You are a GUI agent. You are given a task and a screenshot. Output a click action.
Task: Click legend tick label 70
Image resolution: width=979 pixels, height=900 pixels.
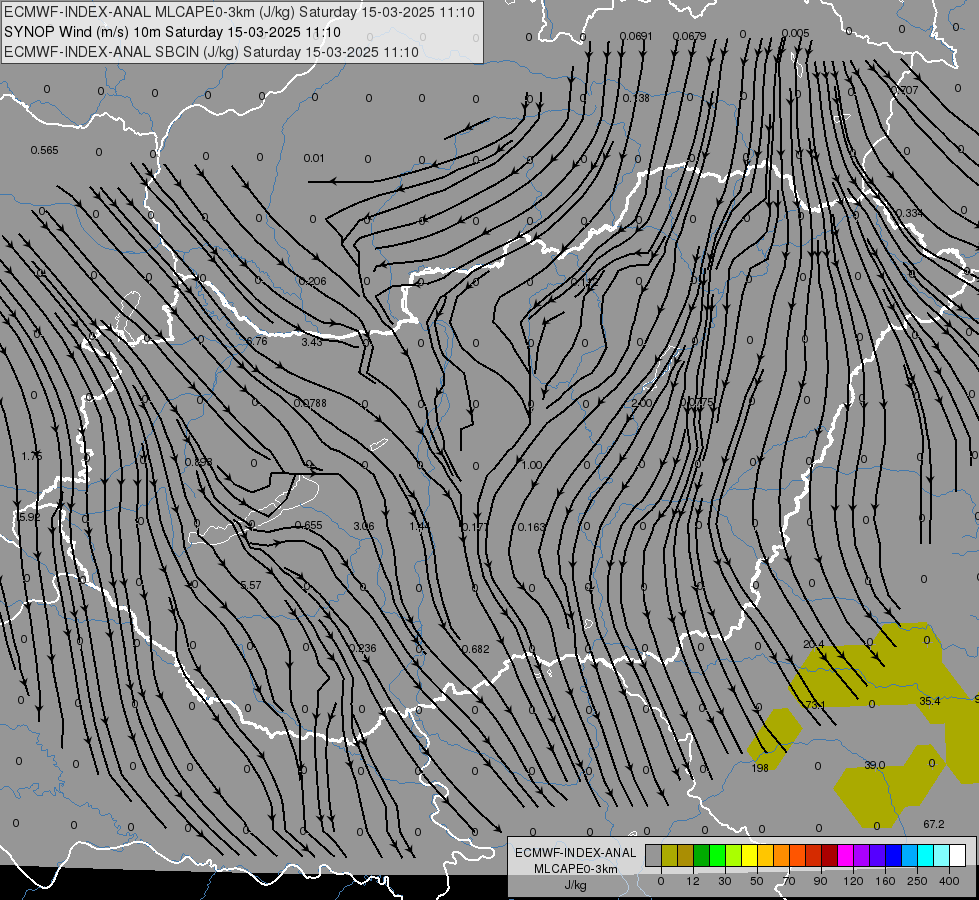[x=789, y=881]
